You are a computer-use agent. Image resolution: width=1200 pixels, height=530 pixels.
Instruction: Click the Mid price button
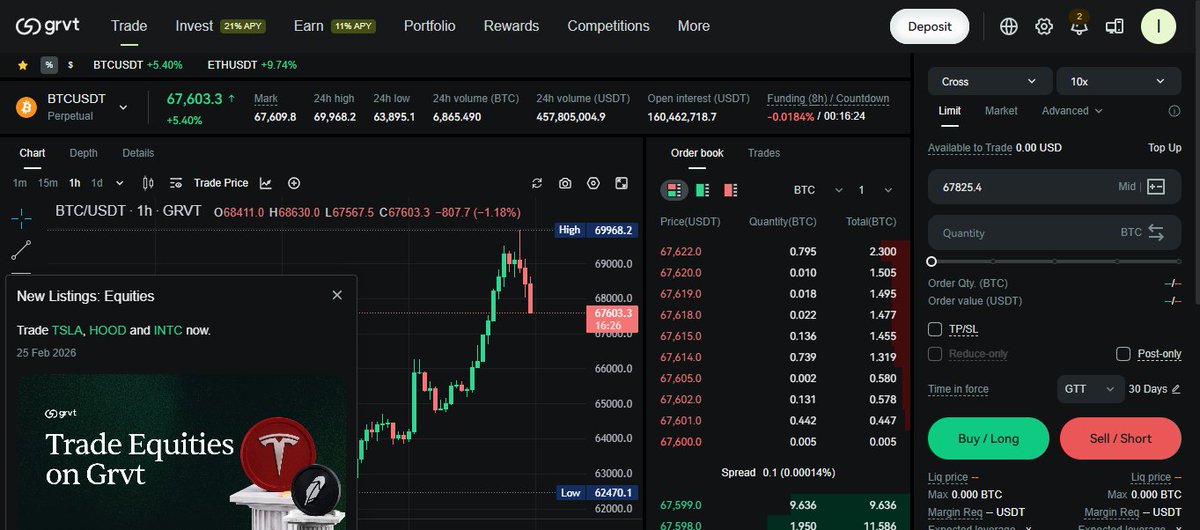click(x=1127, y=187)
